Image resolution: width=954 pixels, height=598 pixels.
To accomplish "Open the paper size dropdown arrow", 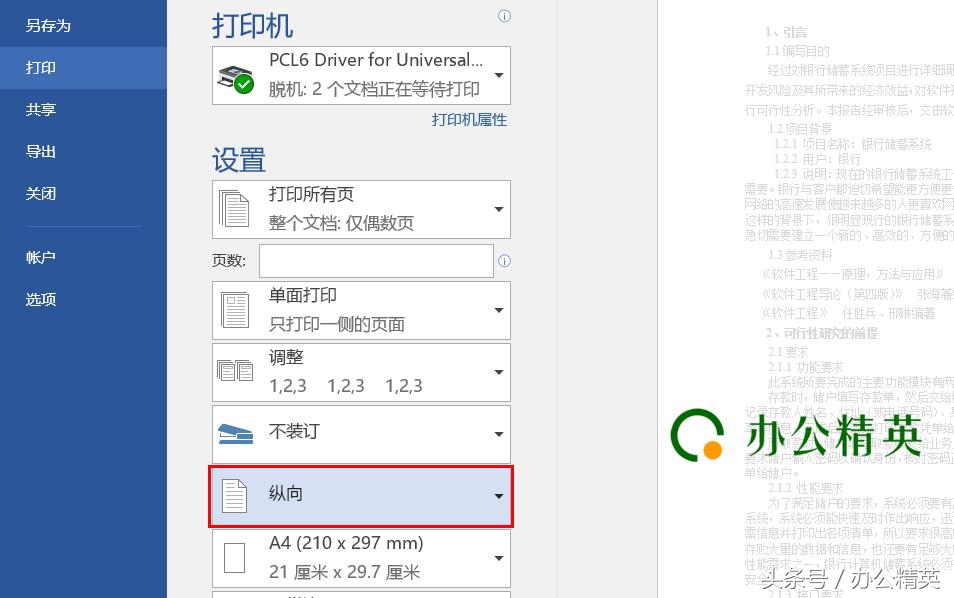I will tap(497, 557).
